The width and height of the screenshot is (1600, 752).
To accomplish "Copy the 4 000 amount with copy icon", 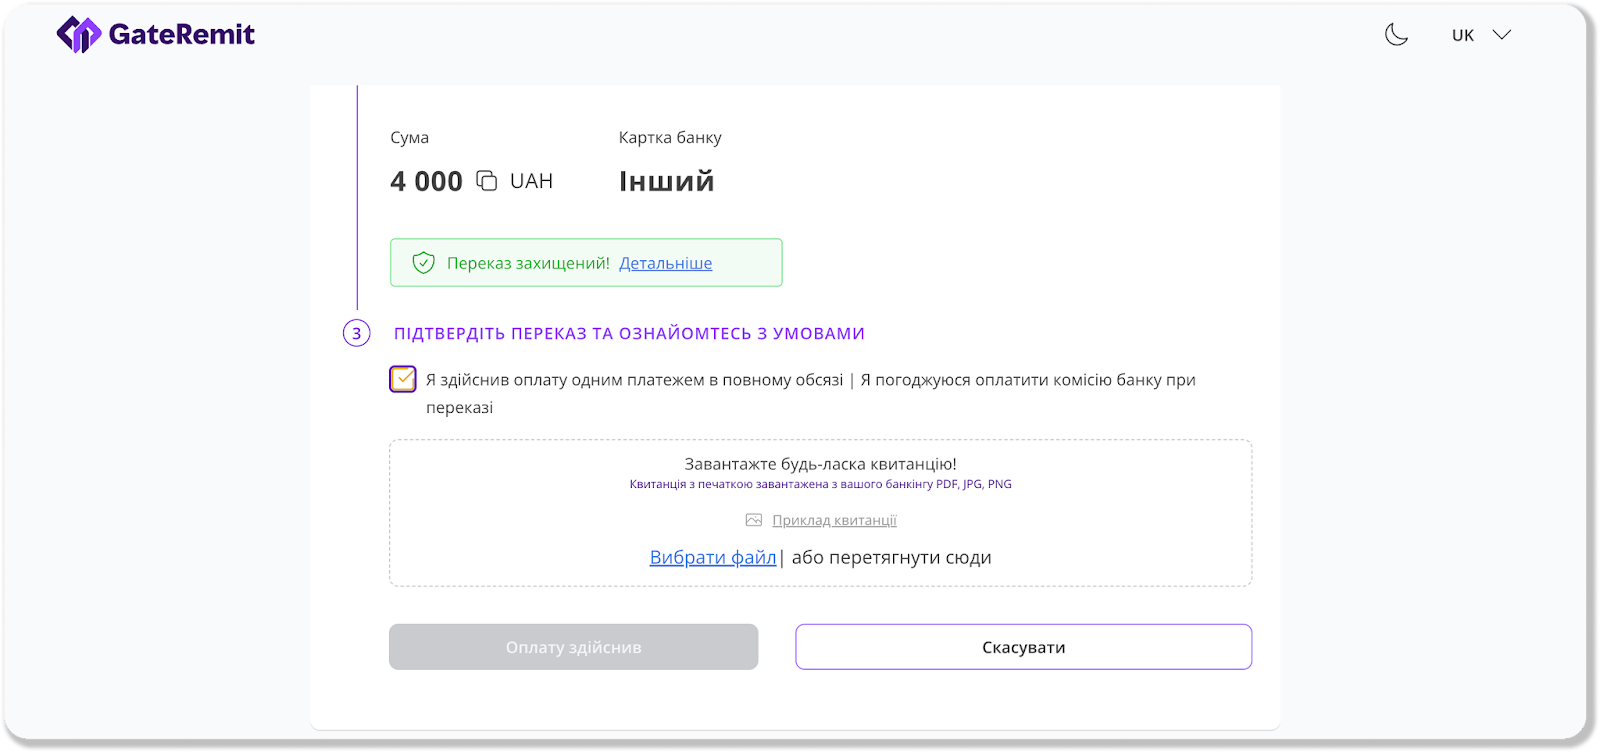I will click(x=486, y=181).
